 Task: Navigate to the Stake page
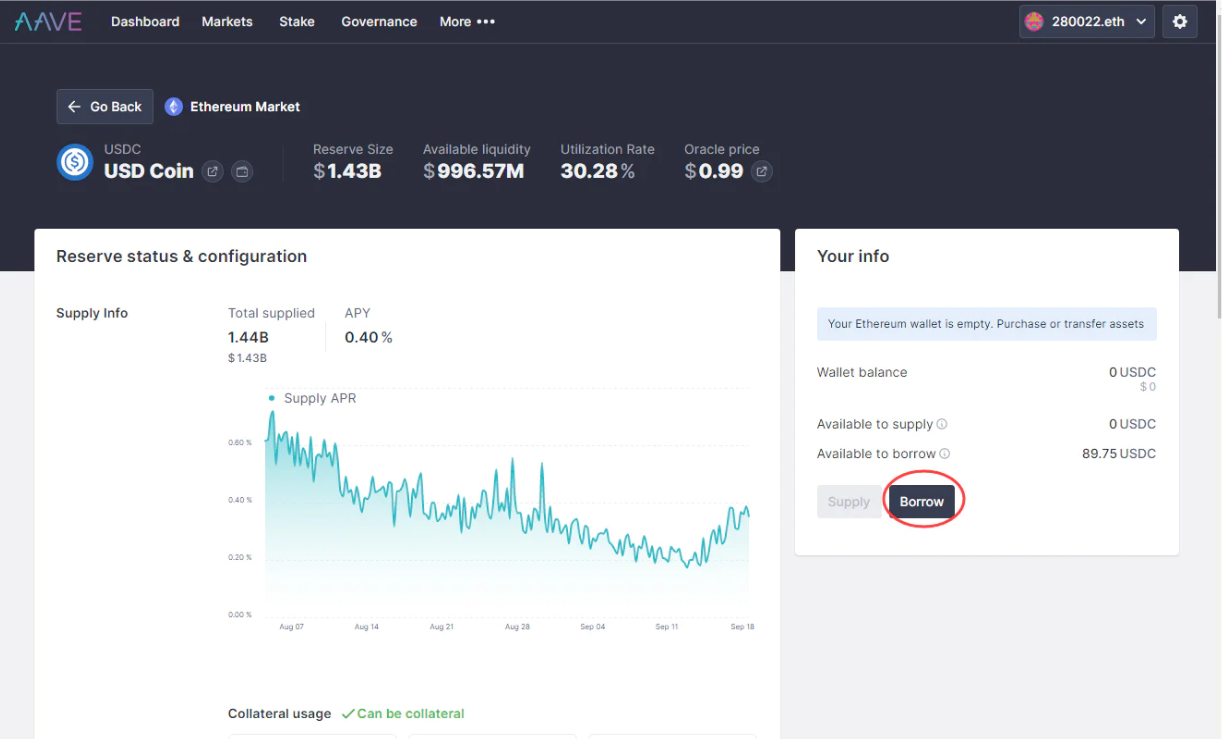click(297, 21)
